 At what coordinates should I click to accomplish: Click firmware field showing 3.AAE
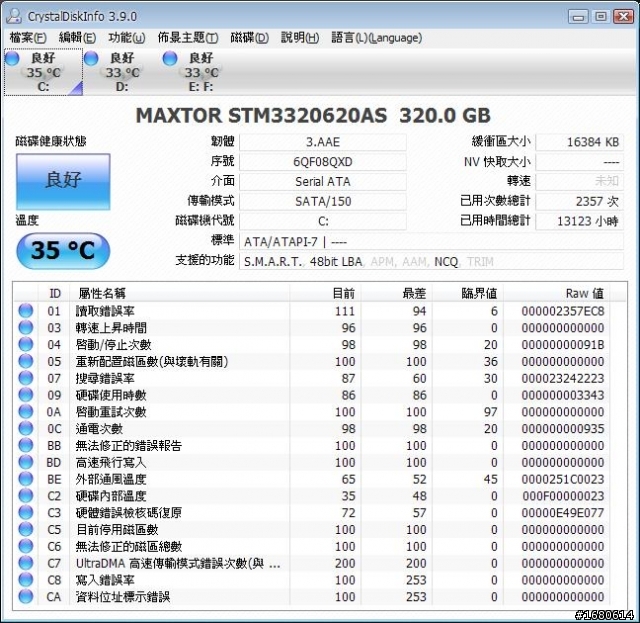(x=323, y=142)
